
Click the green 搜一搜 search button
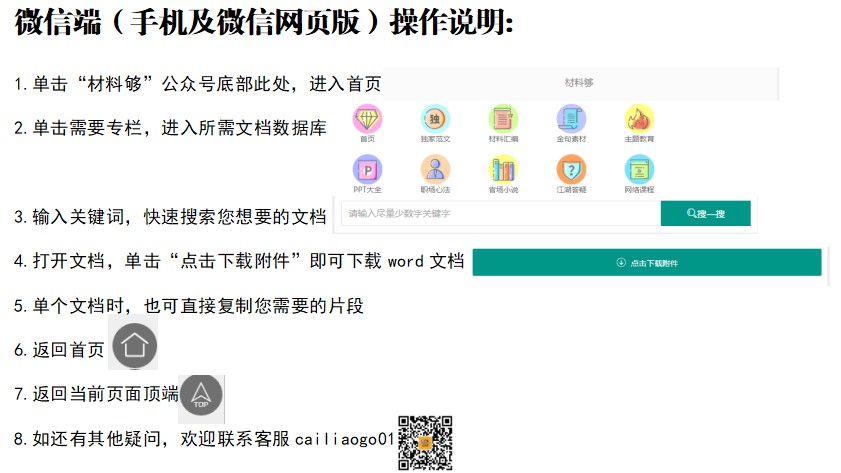coord(706,213)
